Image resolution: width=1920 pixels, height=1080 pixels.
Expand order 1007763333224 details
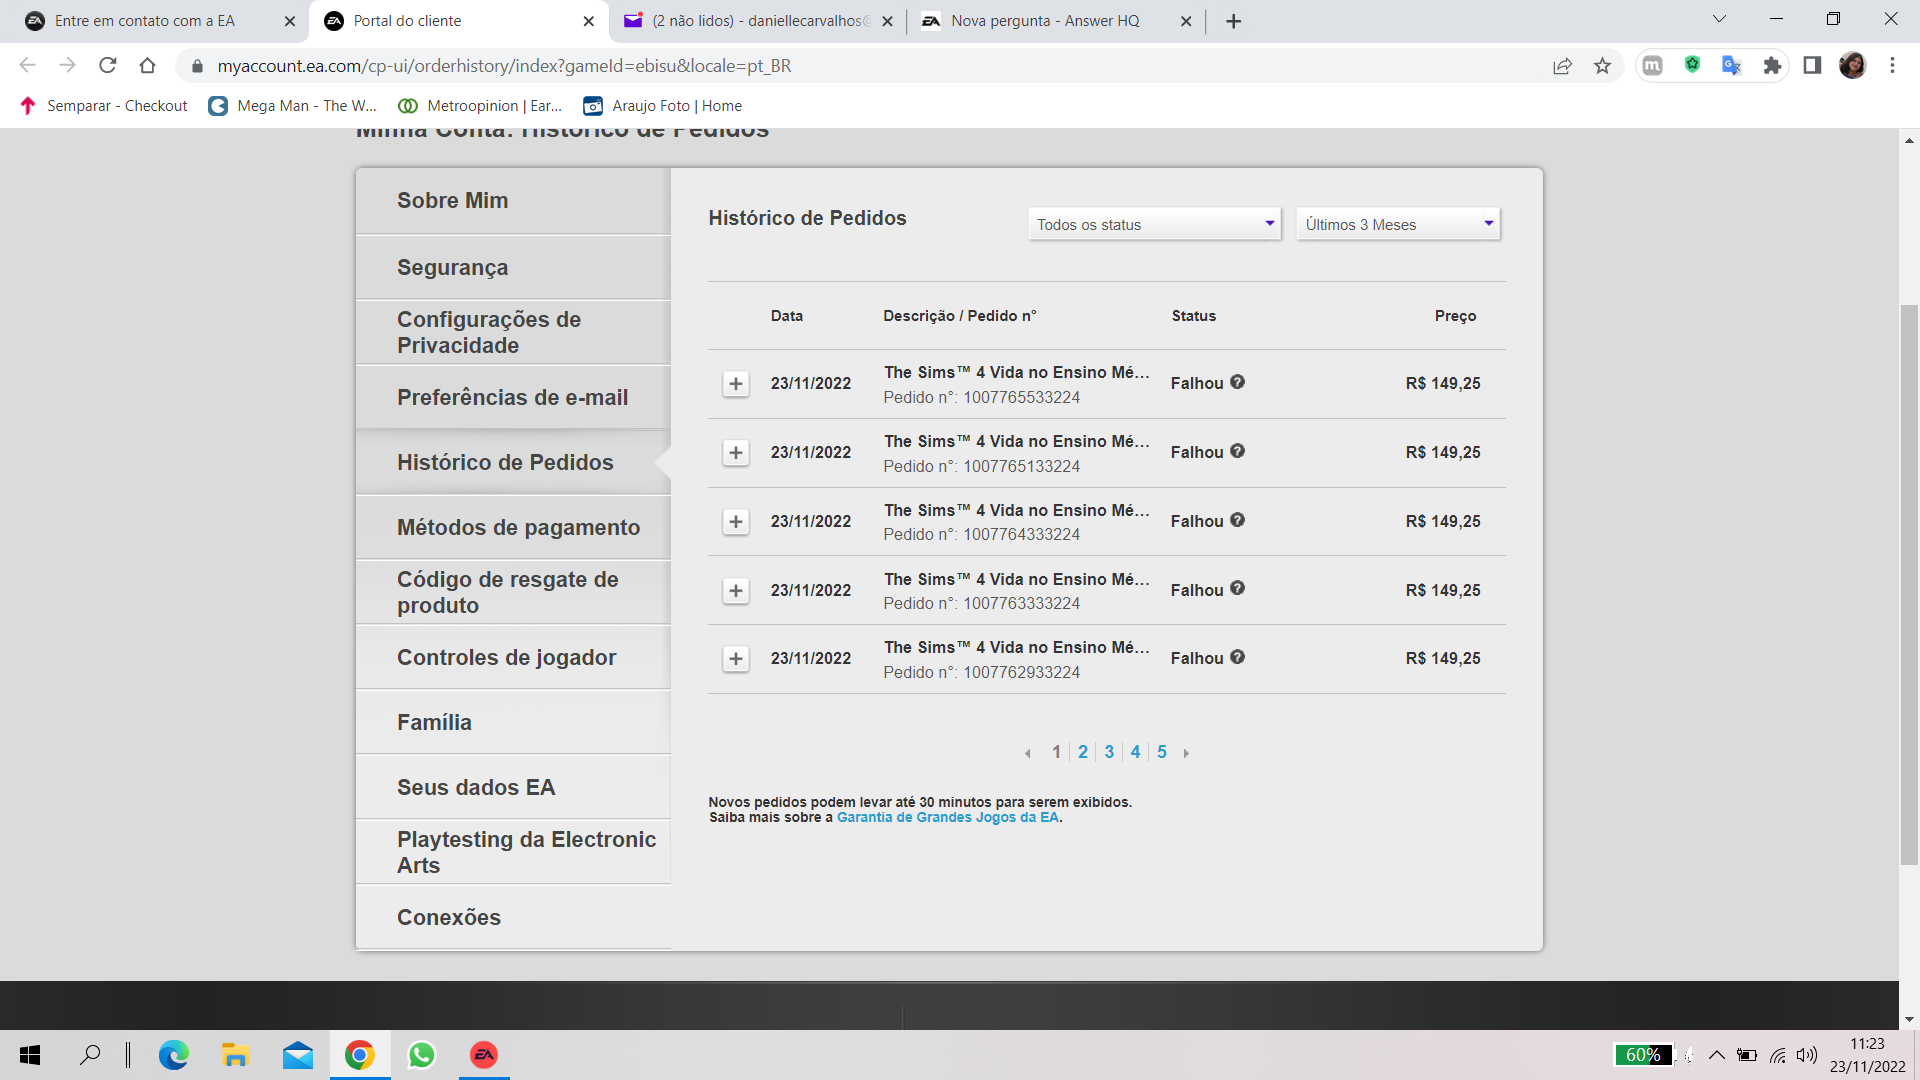click(x=736, y=591)
